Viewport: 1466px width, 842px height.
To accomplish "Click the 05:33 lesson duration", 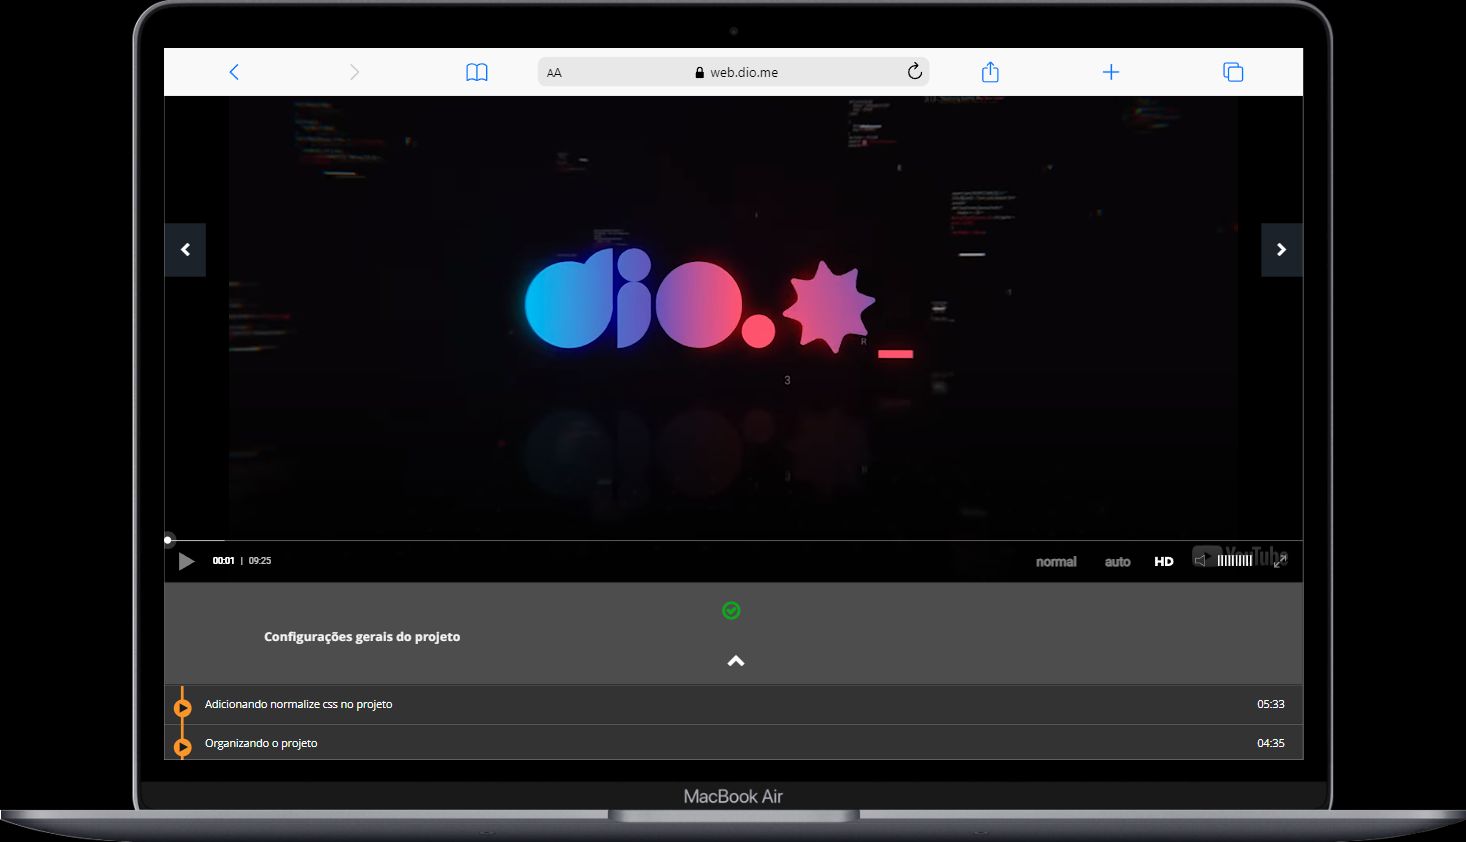I will [1270, 704].
